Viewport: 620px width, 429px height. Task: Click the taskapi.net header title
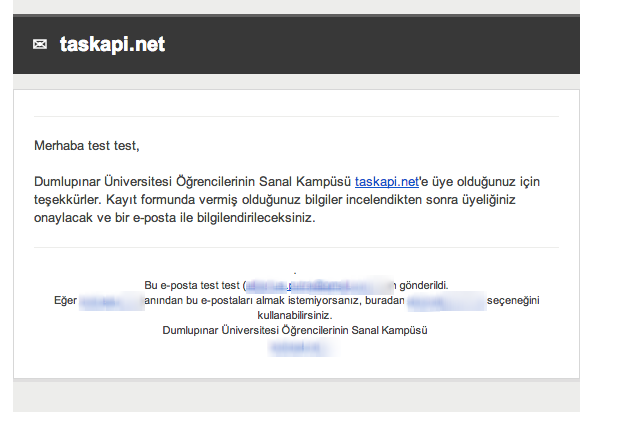(112, 44)
